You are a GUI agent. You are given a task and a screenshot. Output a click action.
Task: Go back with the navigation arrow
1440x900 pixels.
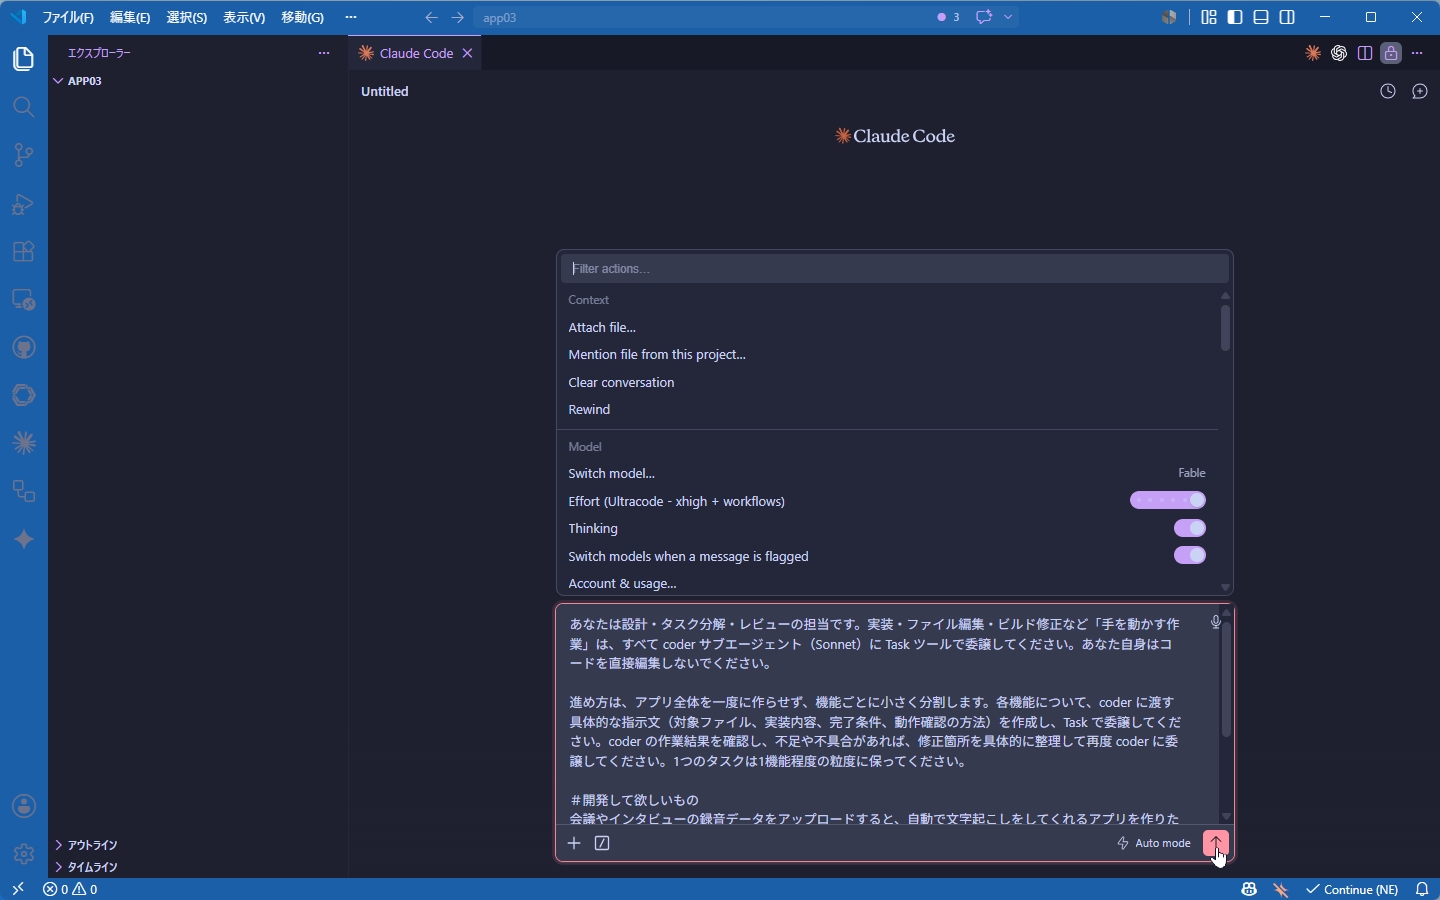pos(431,17)
